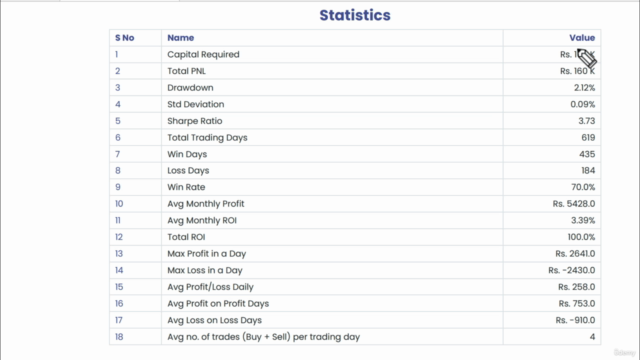Click the '3.39%' value

[x=583, y=220]
